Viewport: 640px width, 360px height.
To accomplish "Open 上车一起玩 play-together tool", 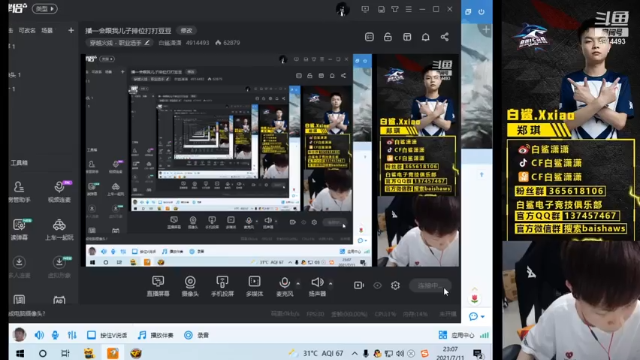I will pos(59,229).
